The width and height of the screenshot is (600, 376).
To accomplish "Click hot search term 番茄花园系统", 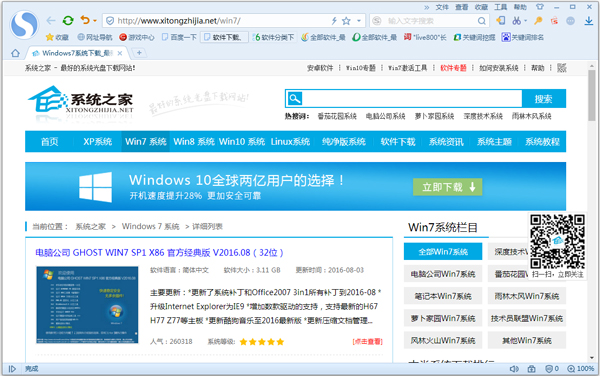I will click(x=337, y=116).
